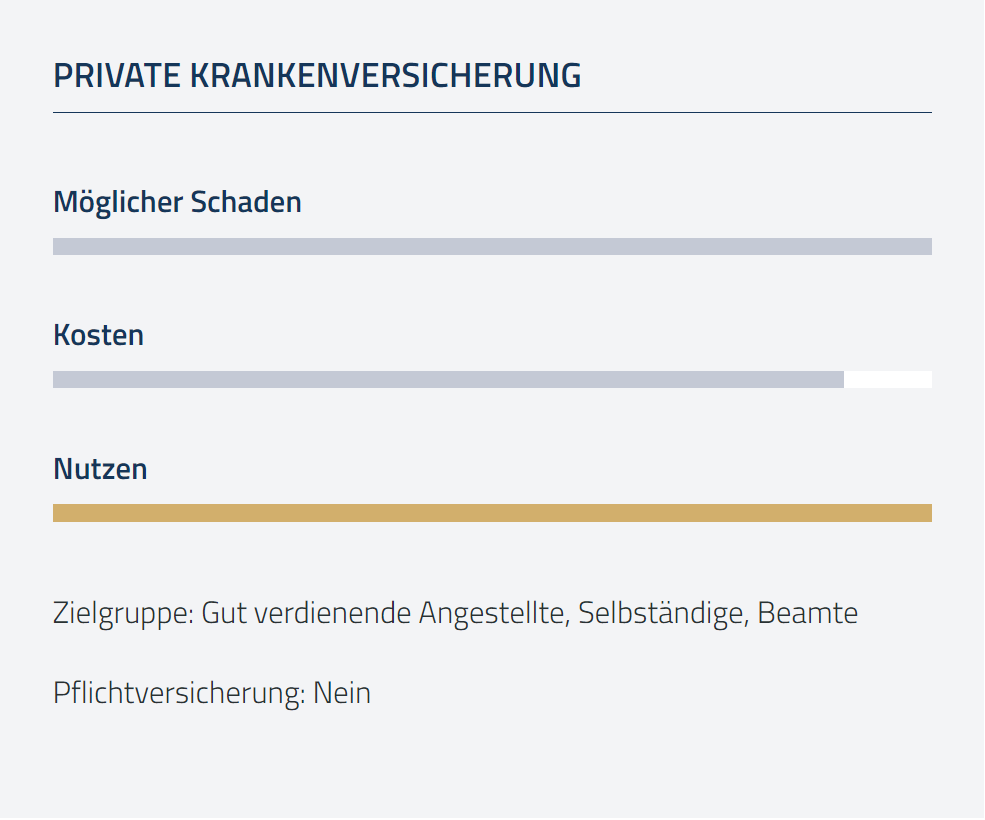Click the Nutzen label

pyautogui.click(x=101, y=469)
